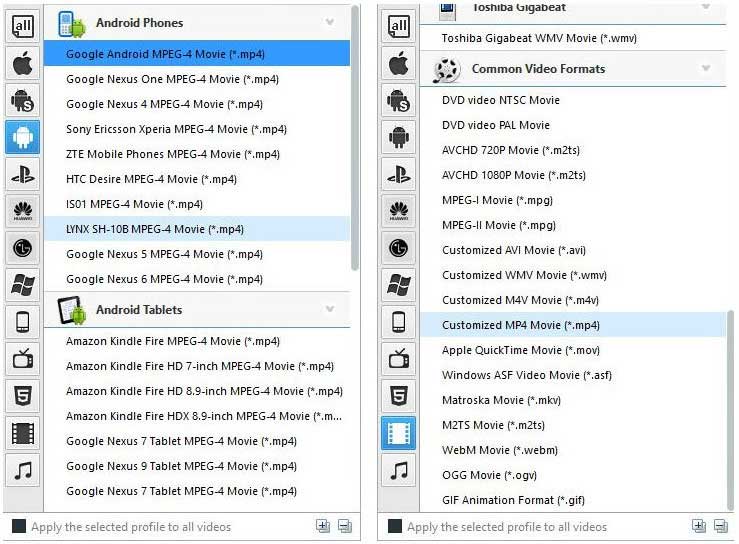The height and width of the screenshot is (544, 739).
Task: Open HTML5 category in right panel
Action: pos(399,396)
